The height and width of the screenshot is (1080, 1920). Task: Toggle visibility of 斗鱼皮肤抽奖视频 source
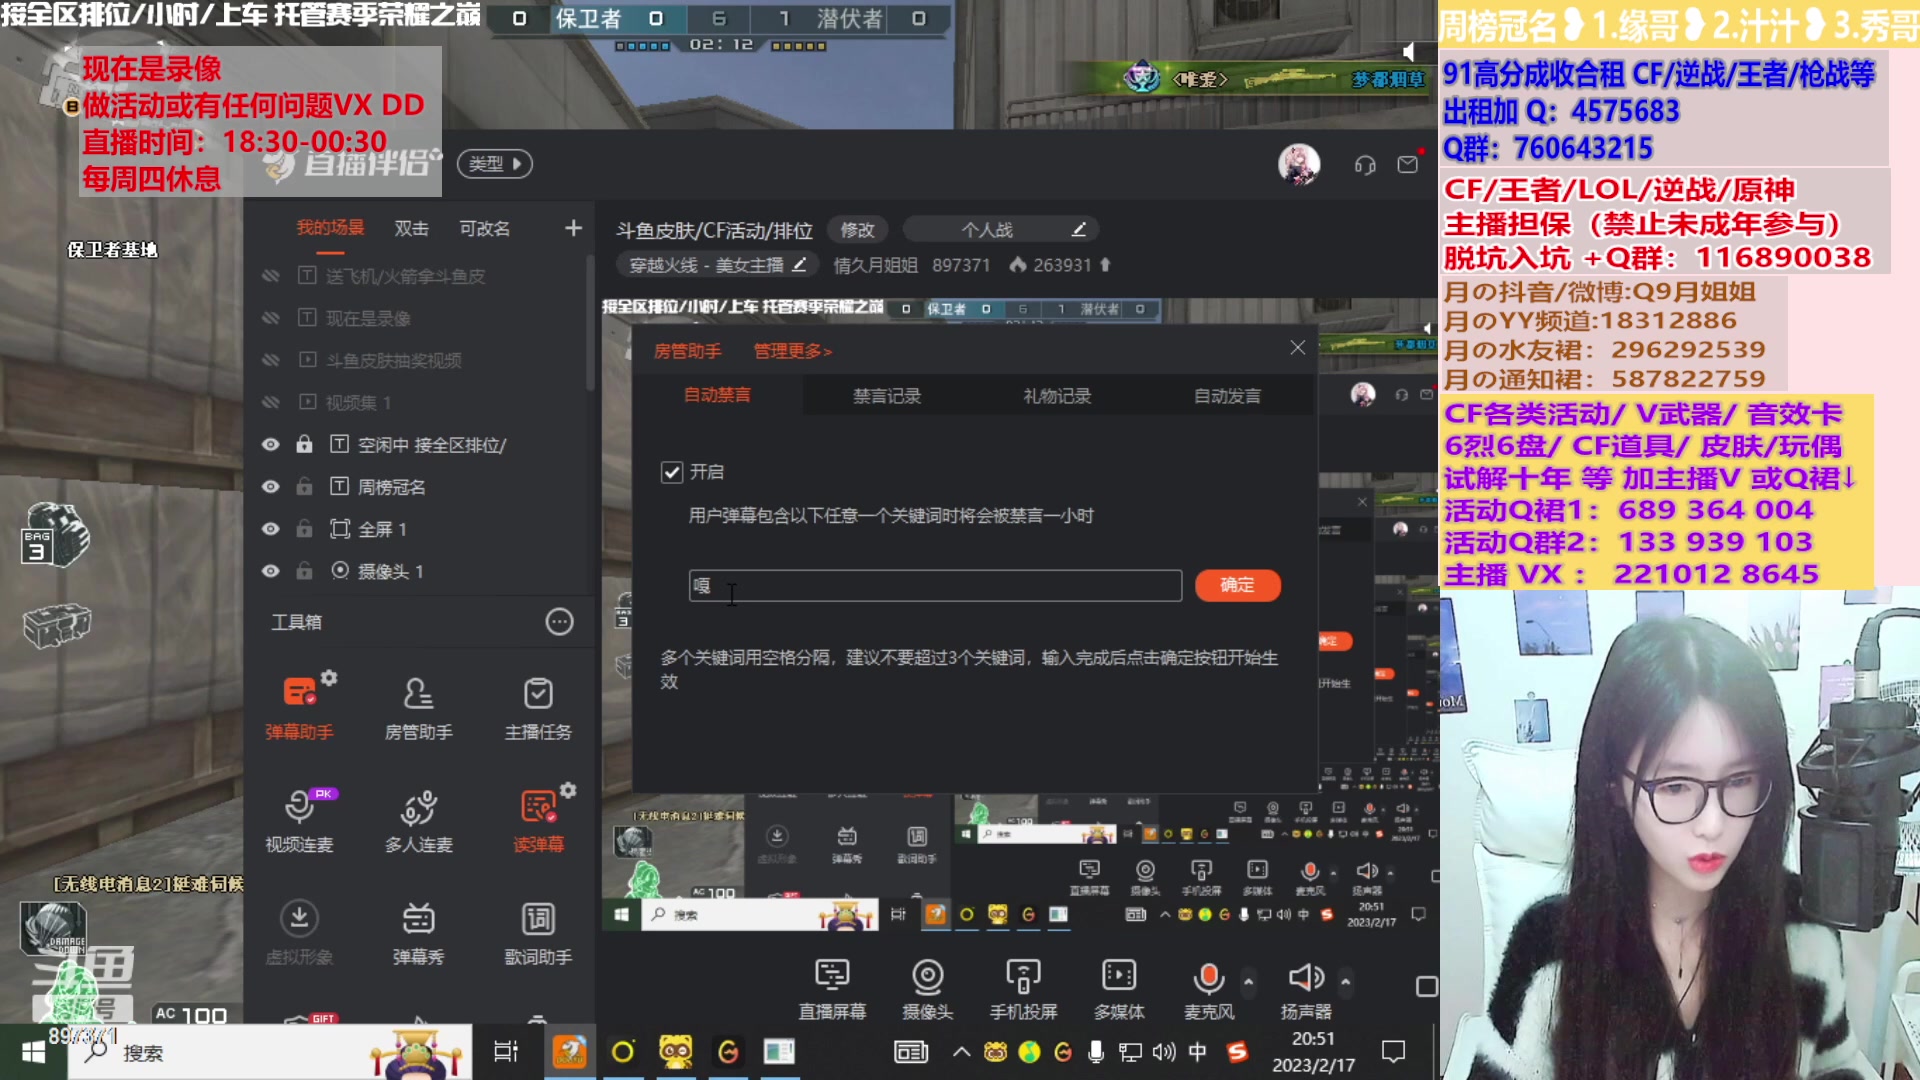pos(270,360)
